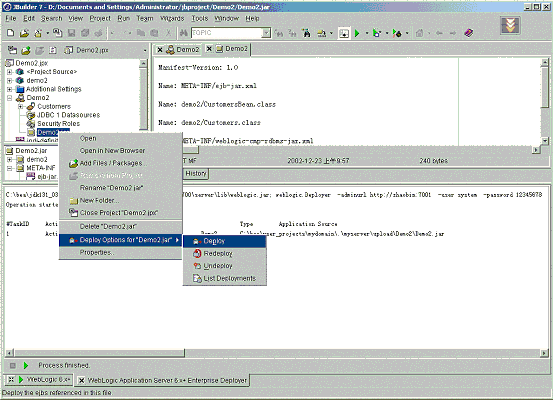Click the Optimize Project toolbar icon

point(397,33)
